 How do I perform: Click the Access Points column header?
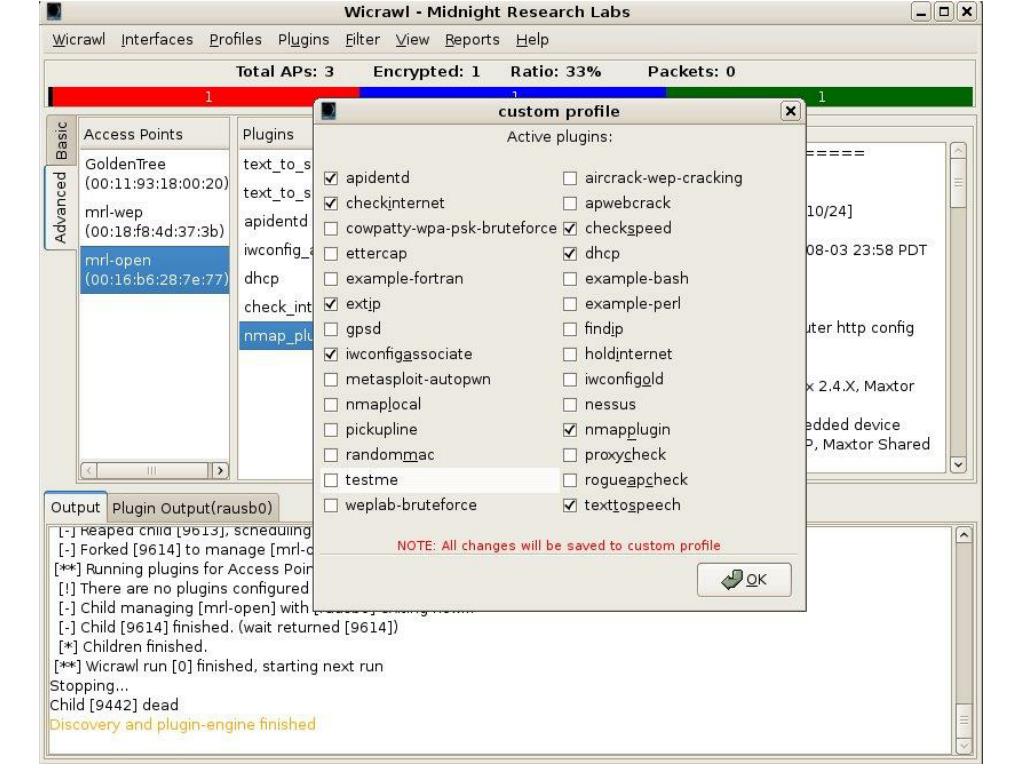pos(154,134)
